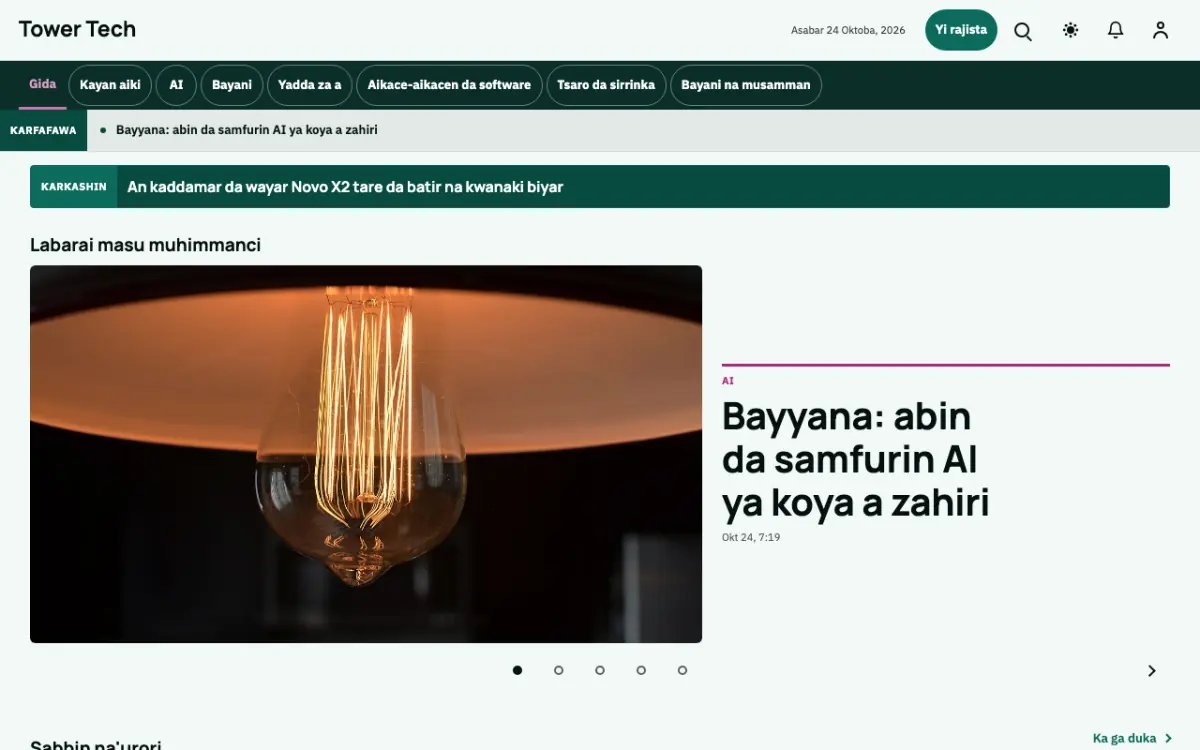
Task: Select fourth carousel slide dot
Action: click(641, 670)
